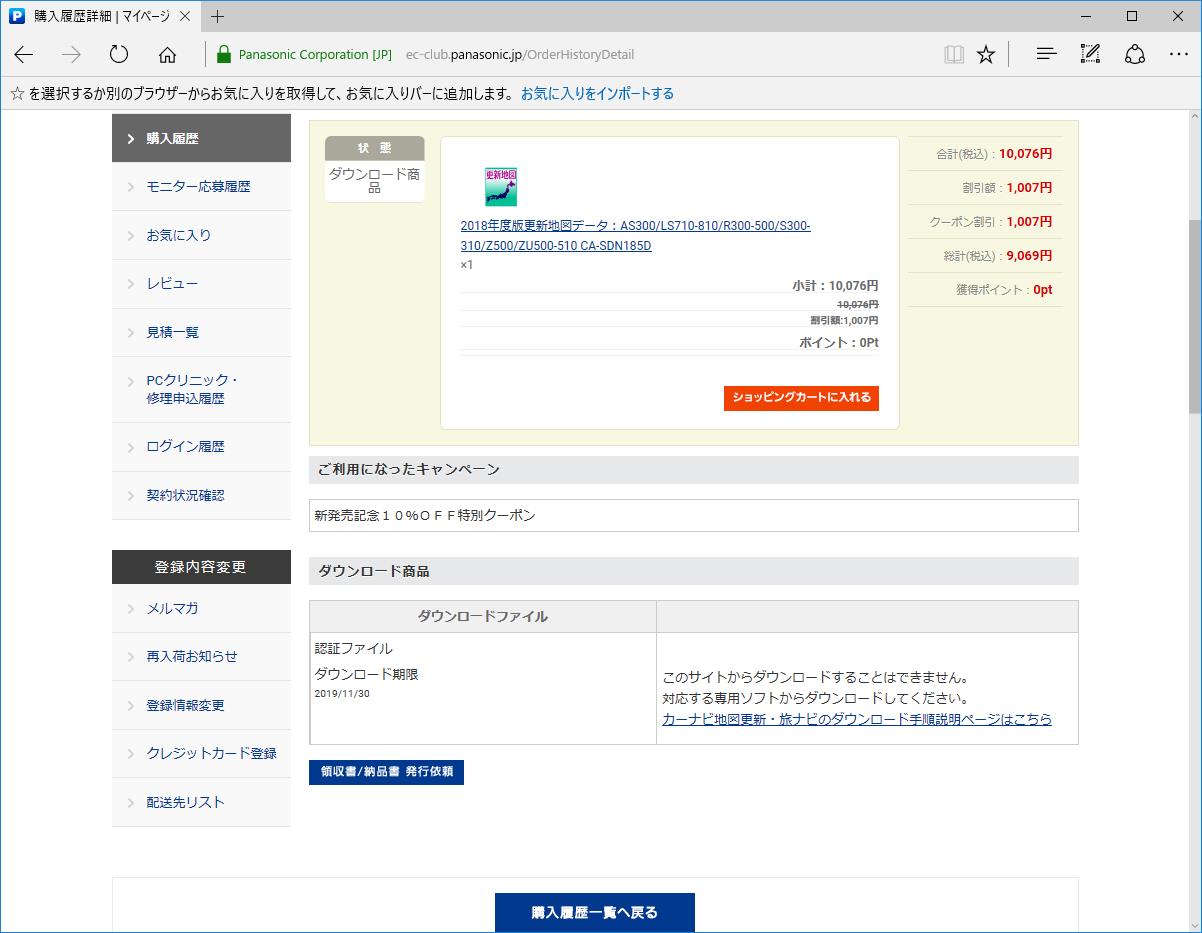The image size is (1202, 933).
Task: Click 購入履歴一覧へ戻る button
Action: click(x=594, y=912)
